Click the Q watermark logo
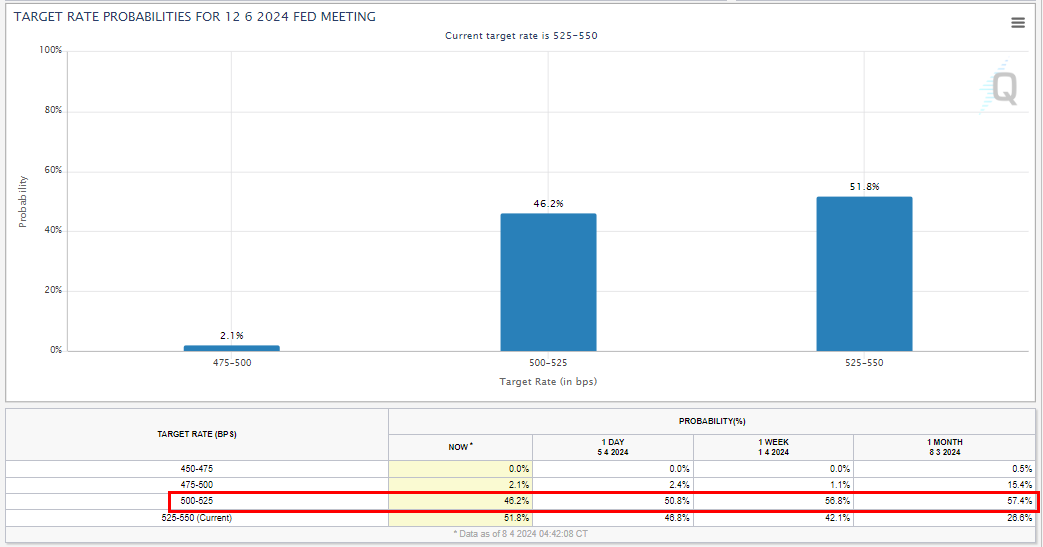Screen dimensions: 1043x547 pyautogui.click(x=999, y=87)
